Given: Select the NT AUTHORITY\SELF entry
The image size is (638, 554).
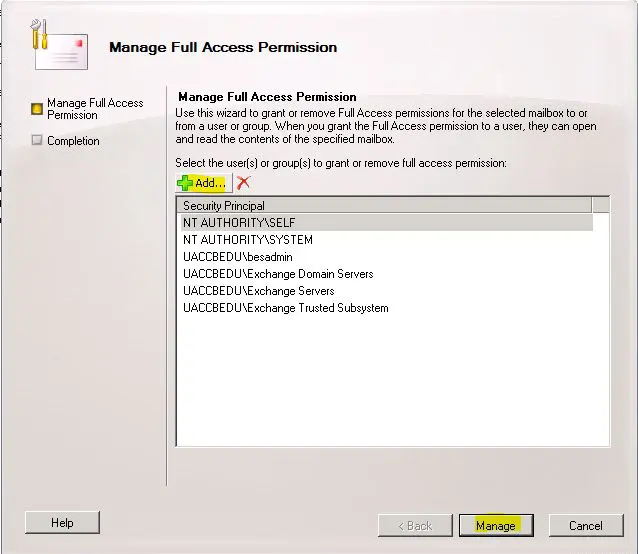Looking at the screenshot, I should pyautogui.click(x=239, y=222).
